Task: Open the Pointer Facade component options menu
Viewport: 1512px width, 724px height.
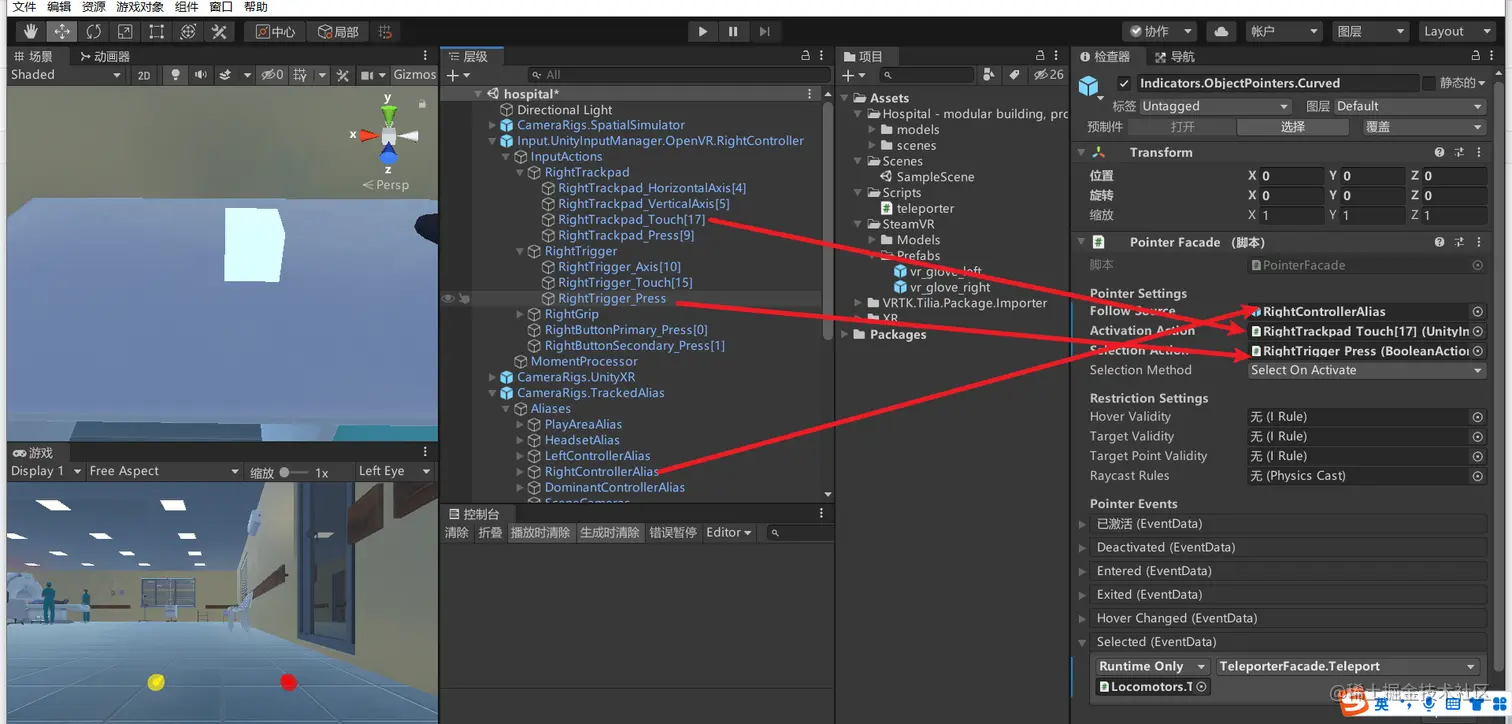Action: (x=1477, y=242)
